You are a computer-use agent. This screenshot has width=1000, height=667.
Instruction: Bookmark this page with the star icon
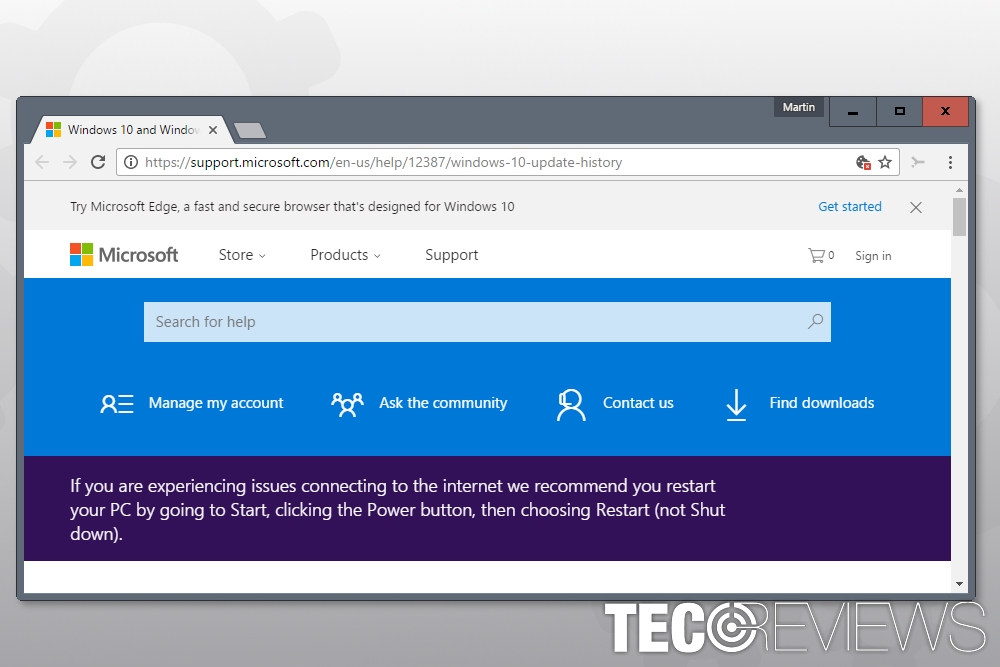pos(885,162)
